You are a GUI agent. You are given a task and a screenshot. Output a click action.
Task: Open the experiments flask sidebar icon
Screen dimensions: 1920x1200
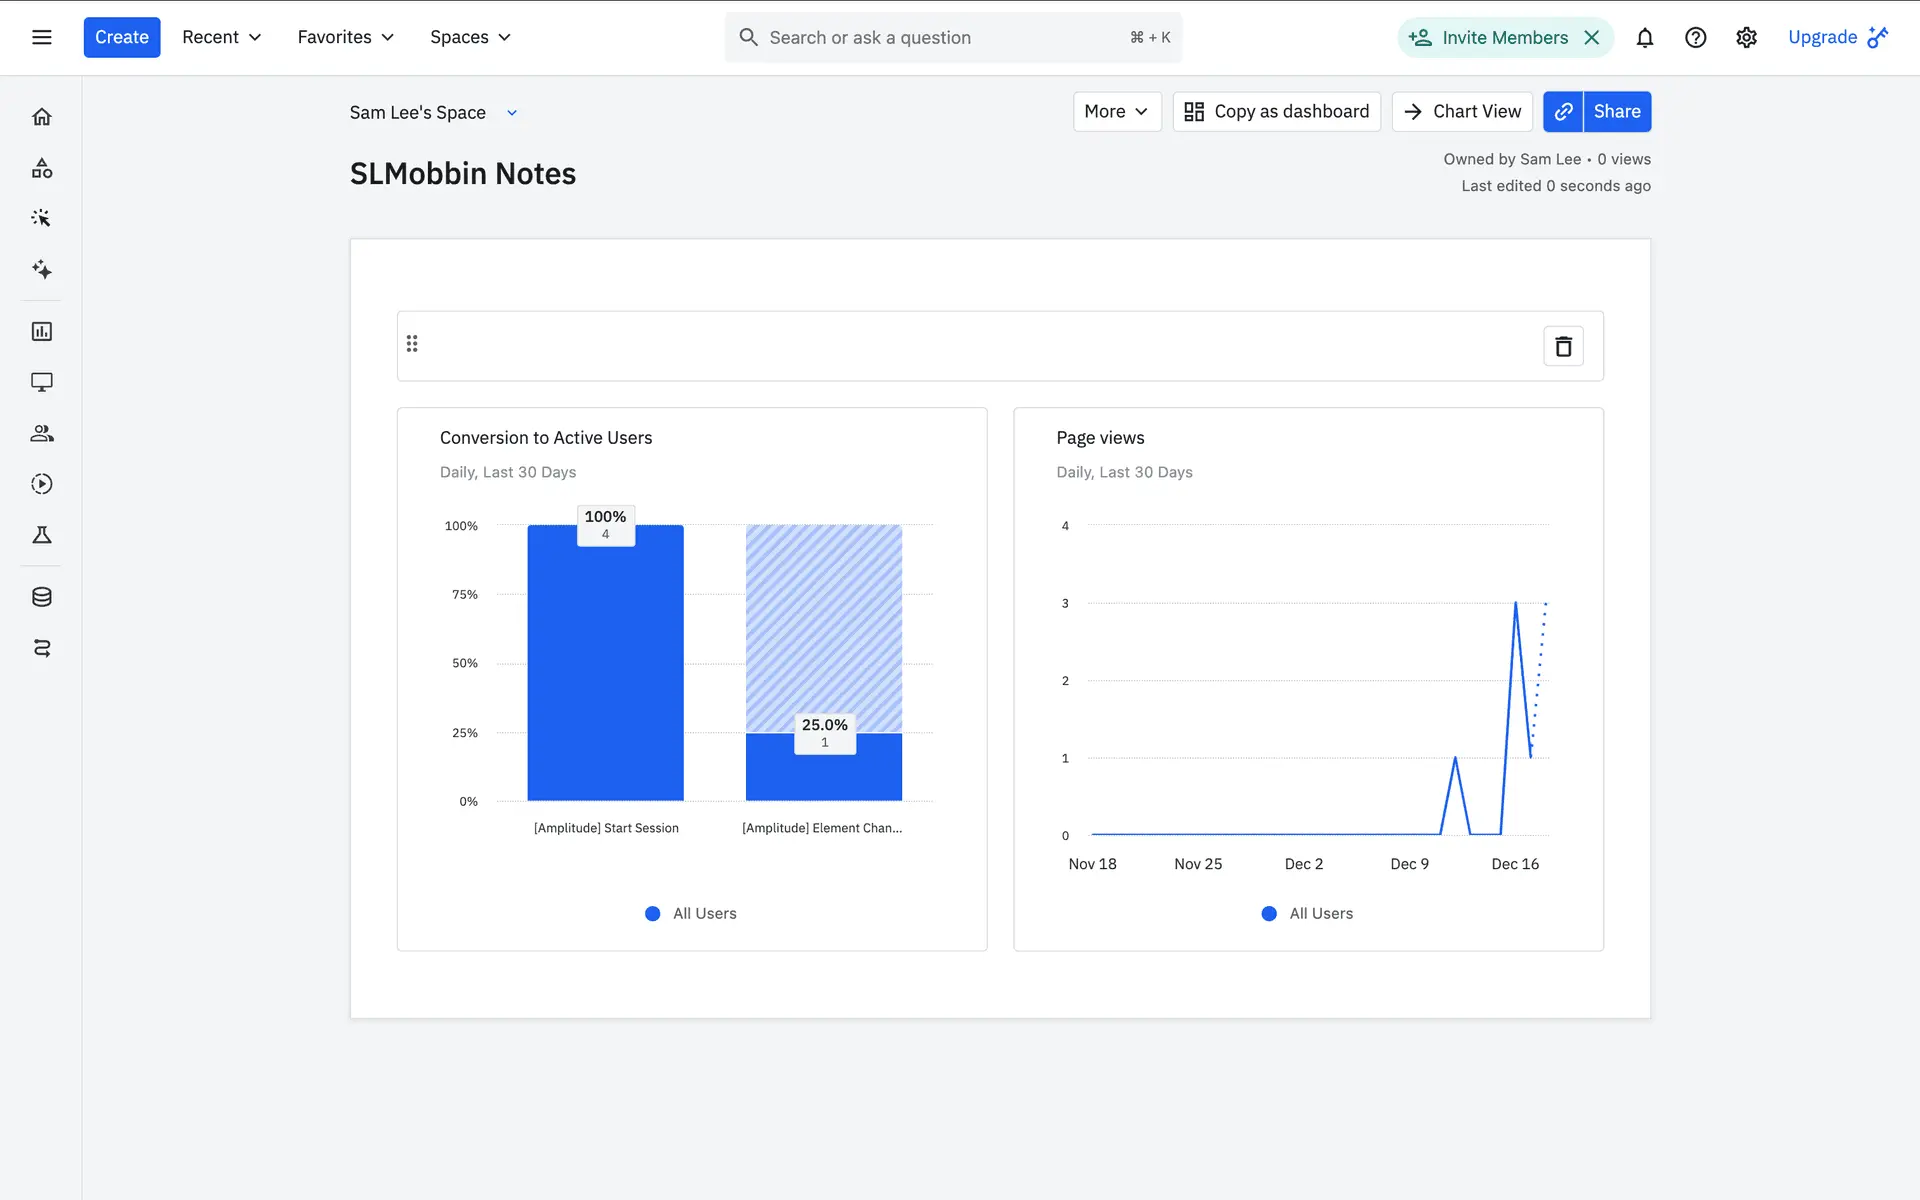41,535
